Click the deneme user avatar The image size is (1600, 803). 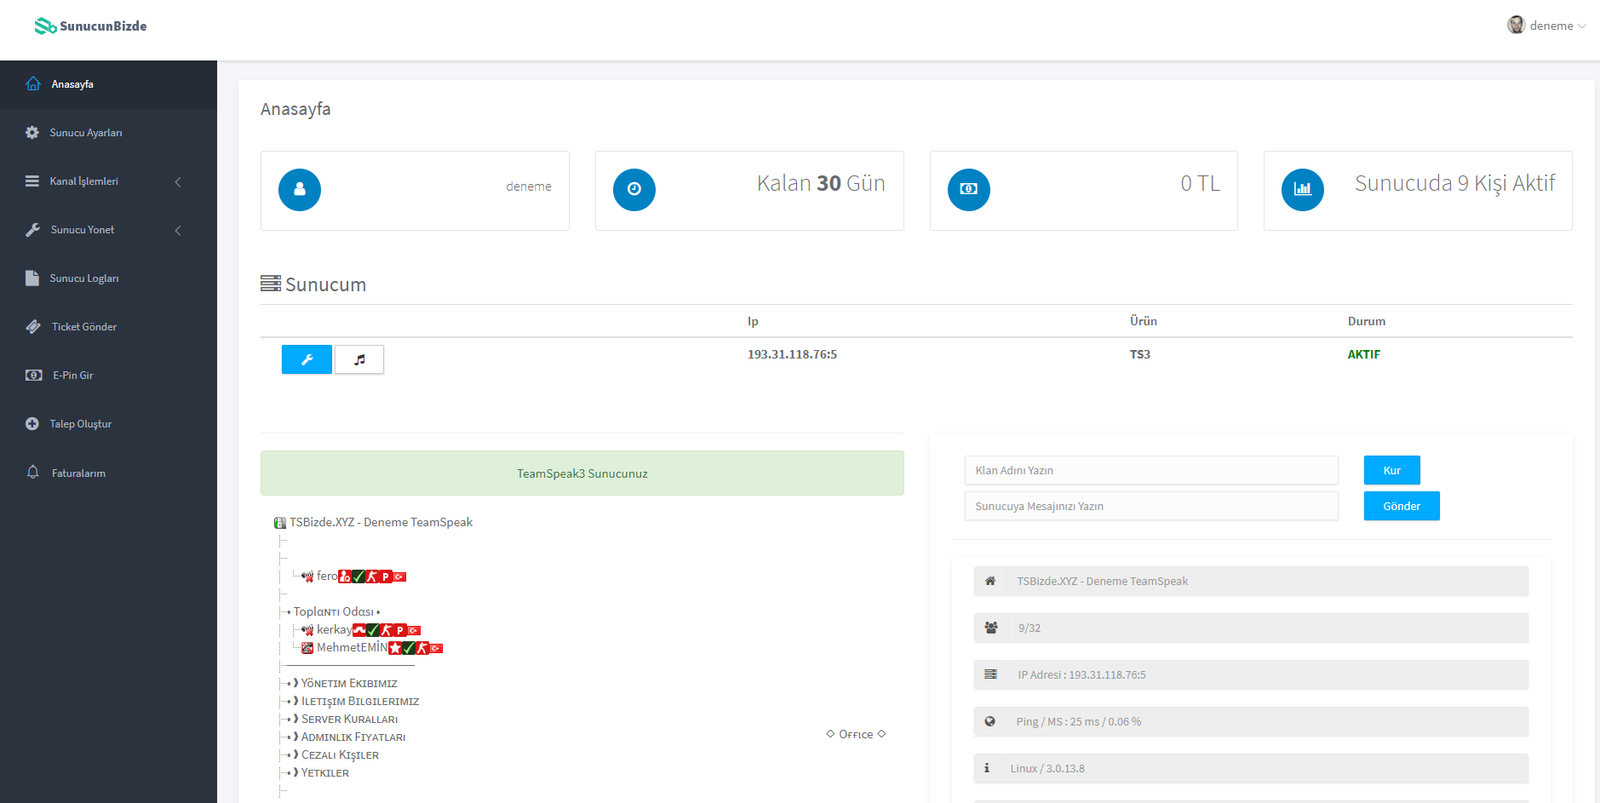pos(1516,25)
